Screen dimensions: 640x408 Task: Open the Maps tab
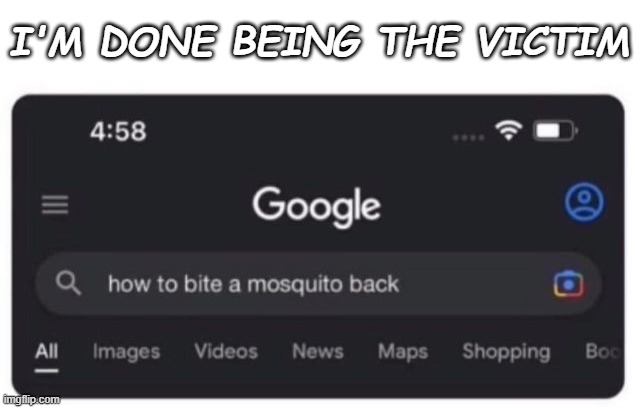click(403, 352)
